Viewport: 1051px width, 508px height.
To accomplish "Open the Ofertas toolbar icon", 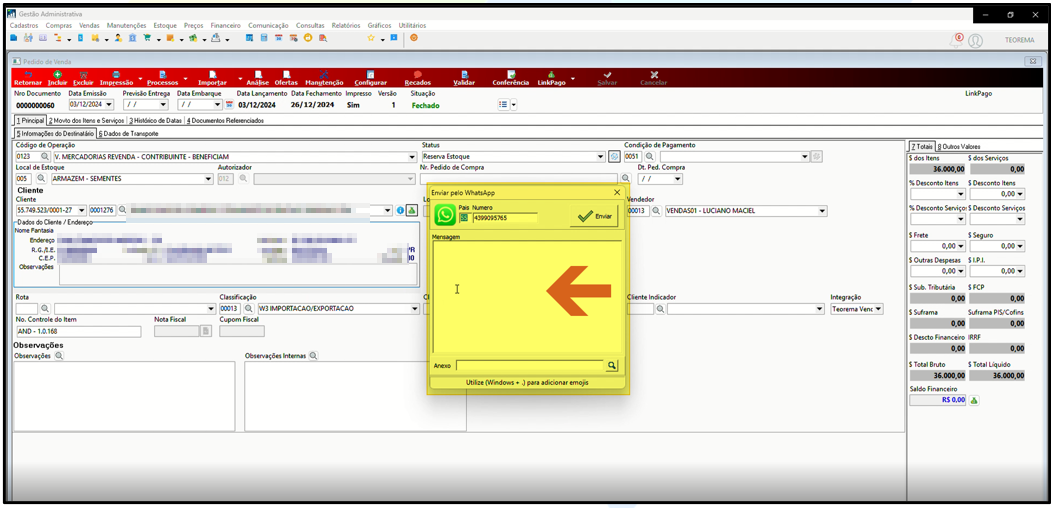I will [x=286, y=74].
